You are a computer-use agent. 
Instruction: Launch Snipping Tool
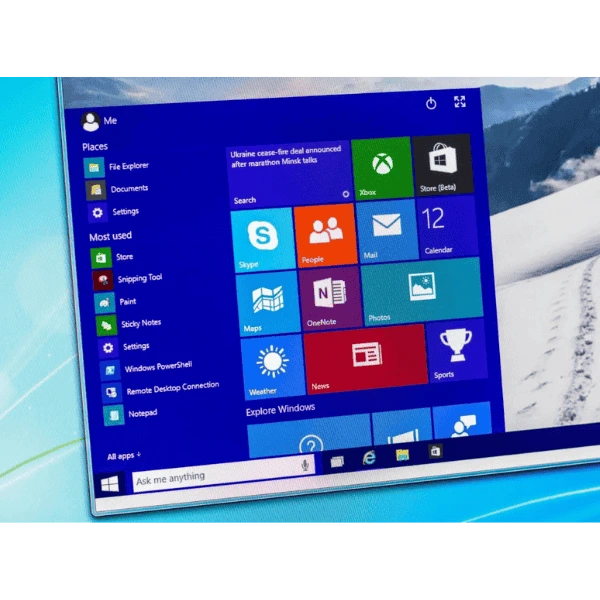pos(128,279)
